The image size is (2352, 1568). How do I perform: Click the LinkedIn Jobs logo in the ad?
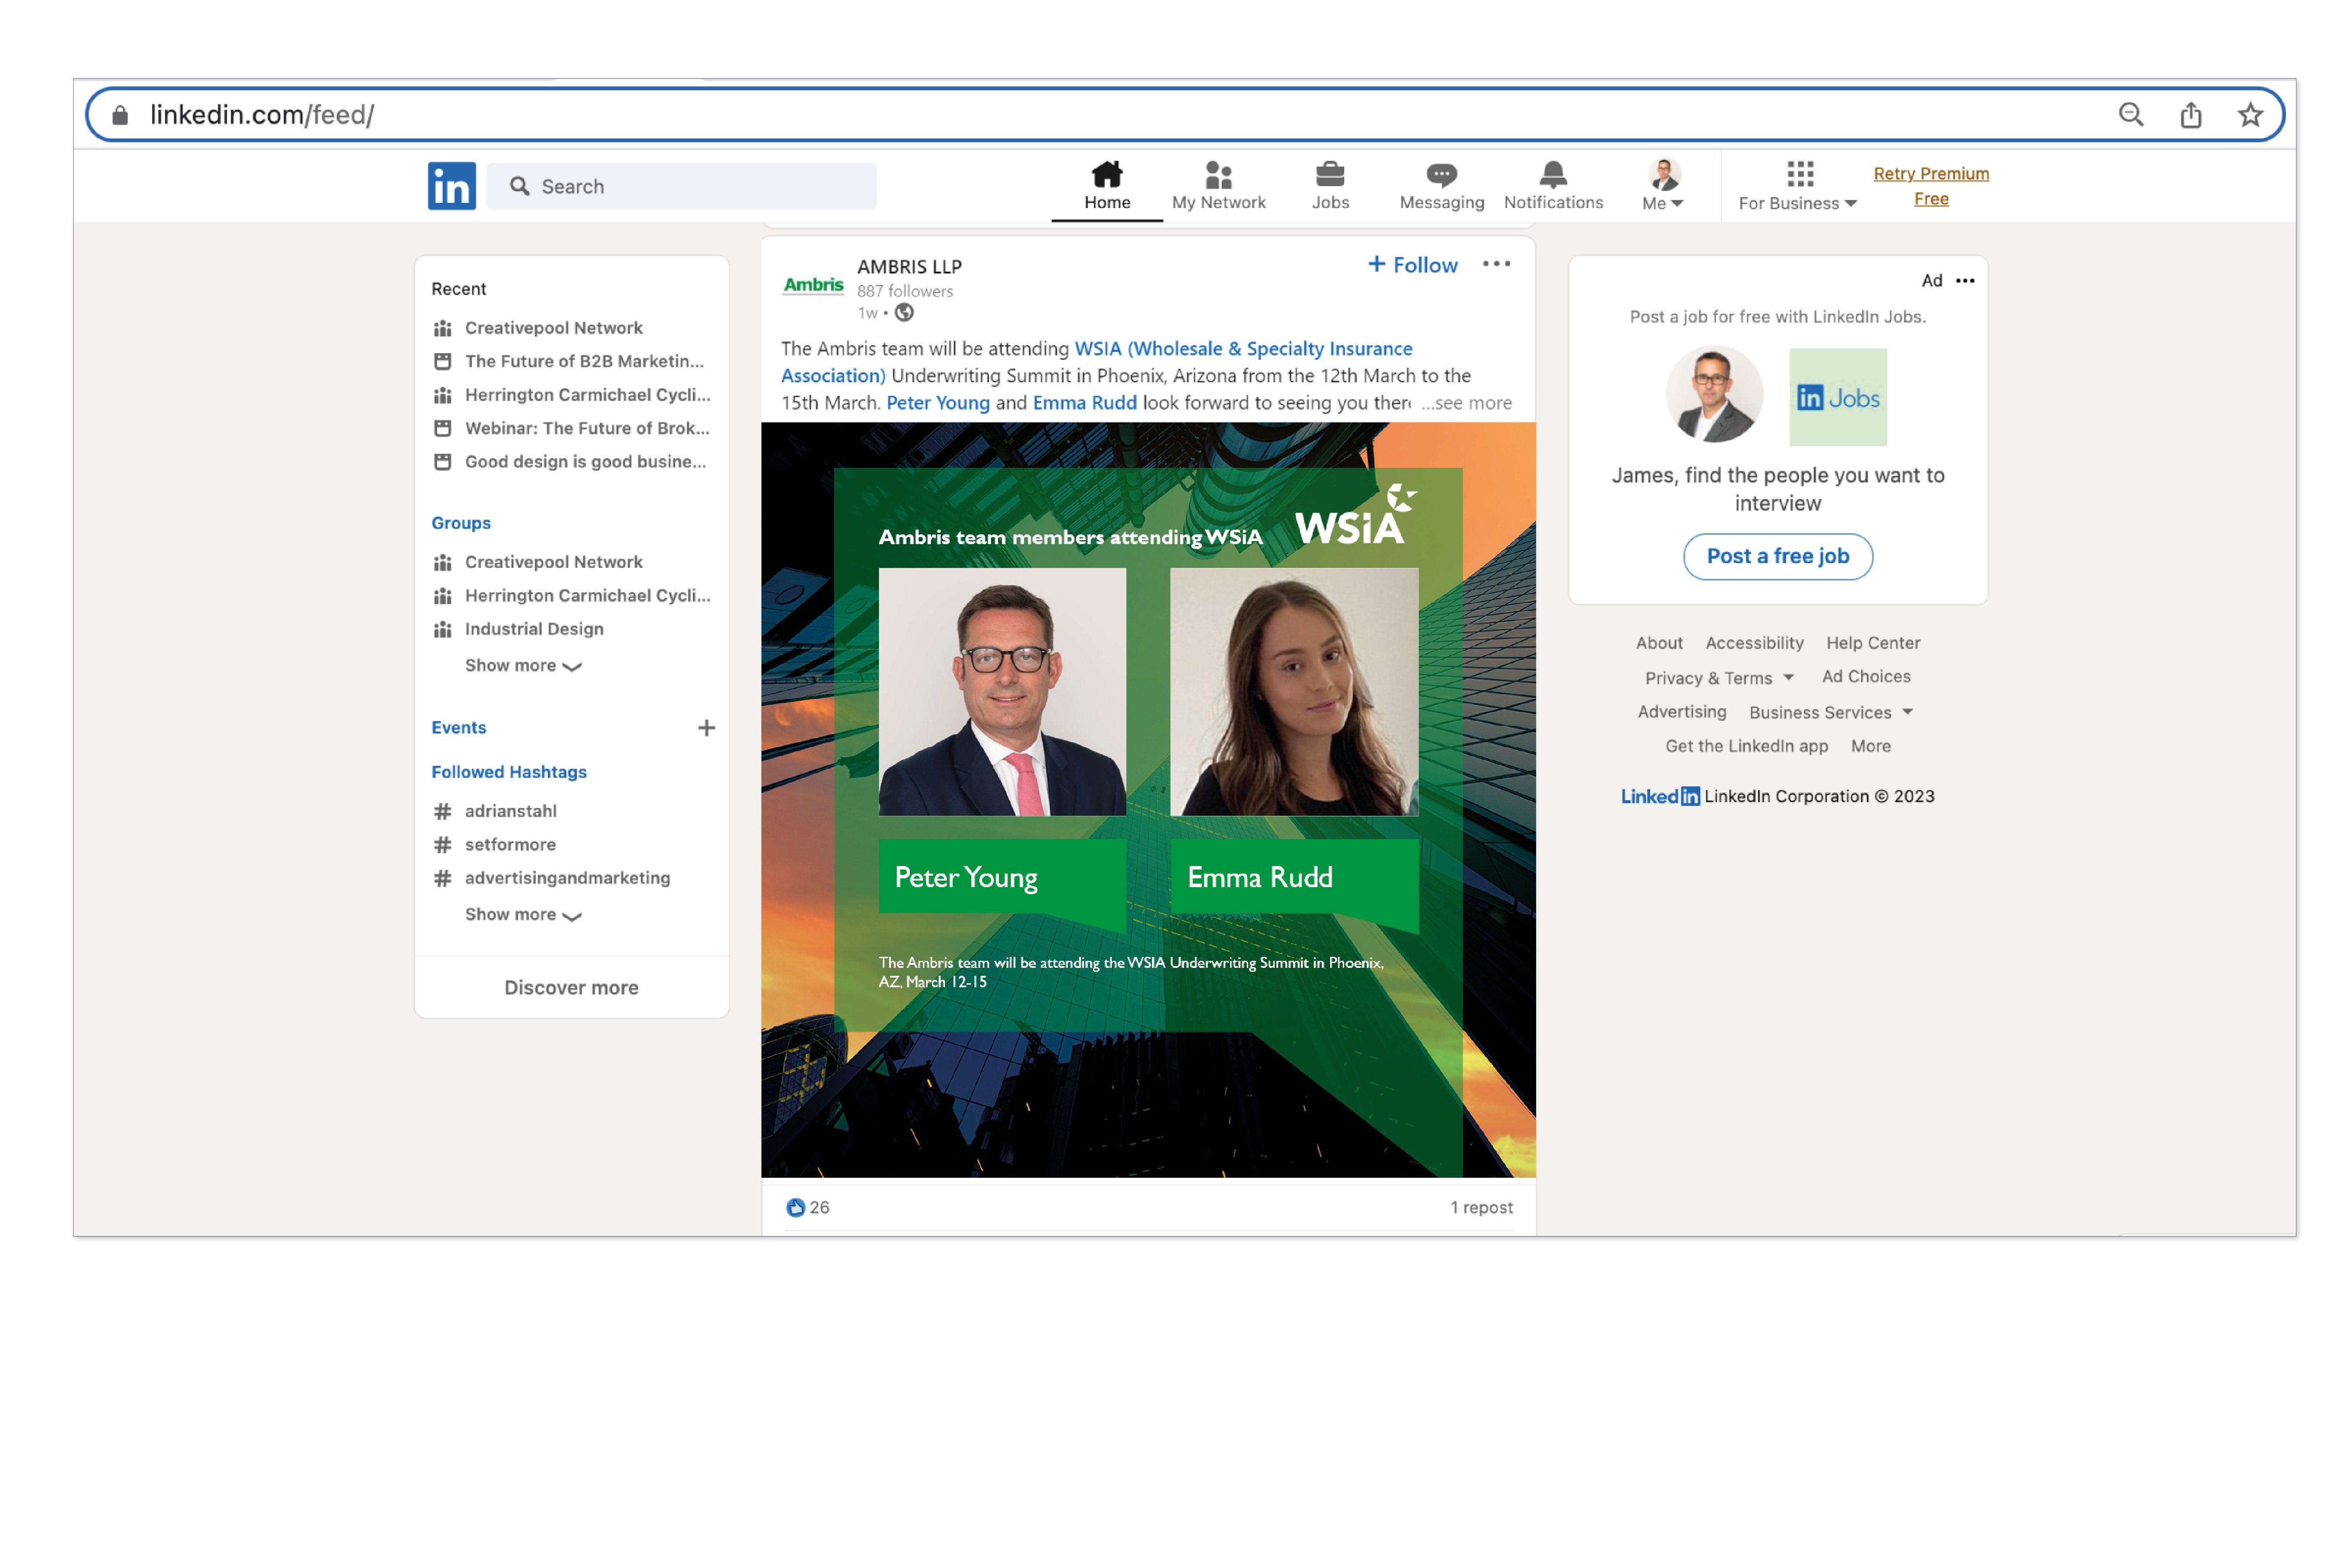pyautogui.click(x=1838, y=397)
